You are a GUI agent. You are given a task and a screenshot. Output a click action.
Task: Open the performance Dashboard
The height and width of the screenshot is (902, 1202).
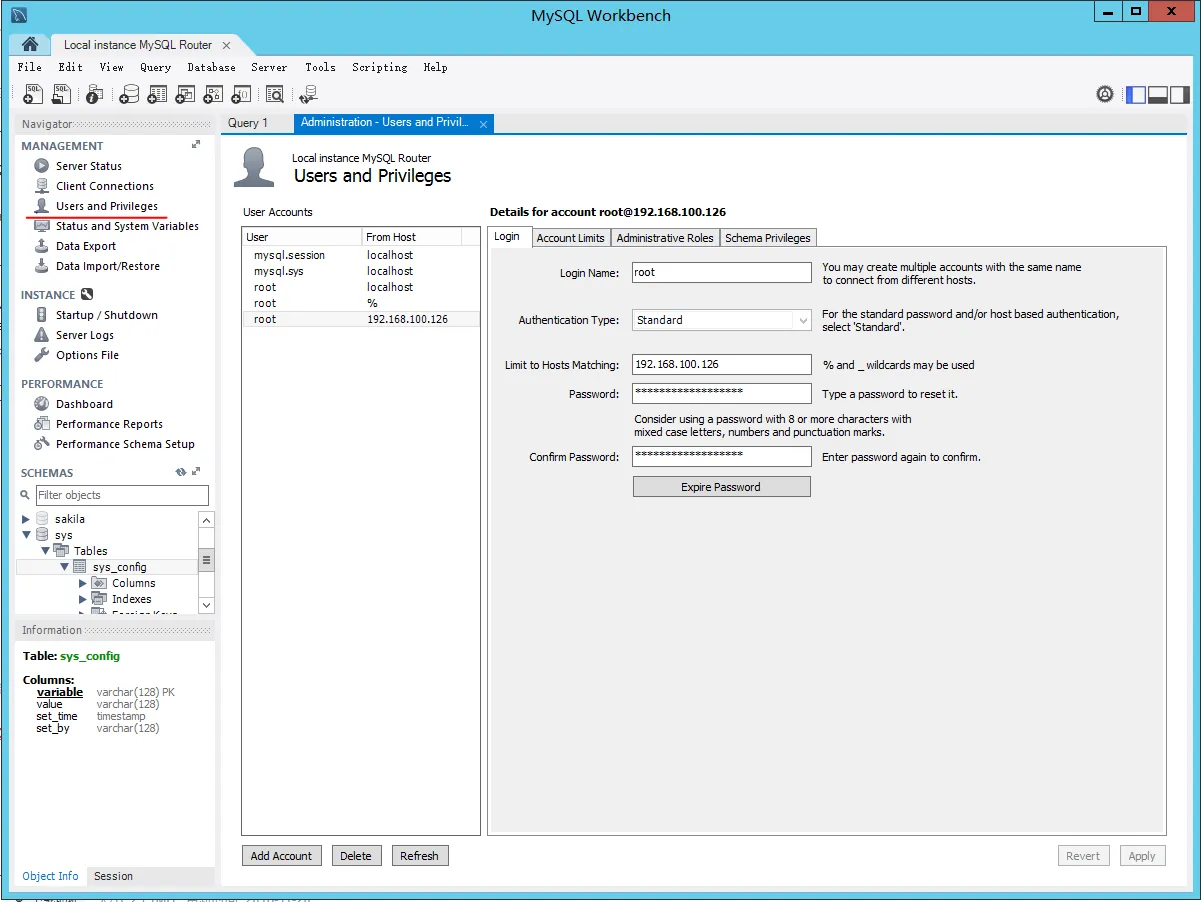click(84, 404)
